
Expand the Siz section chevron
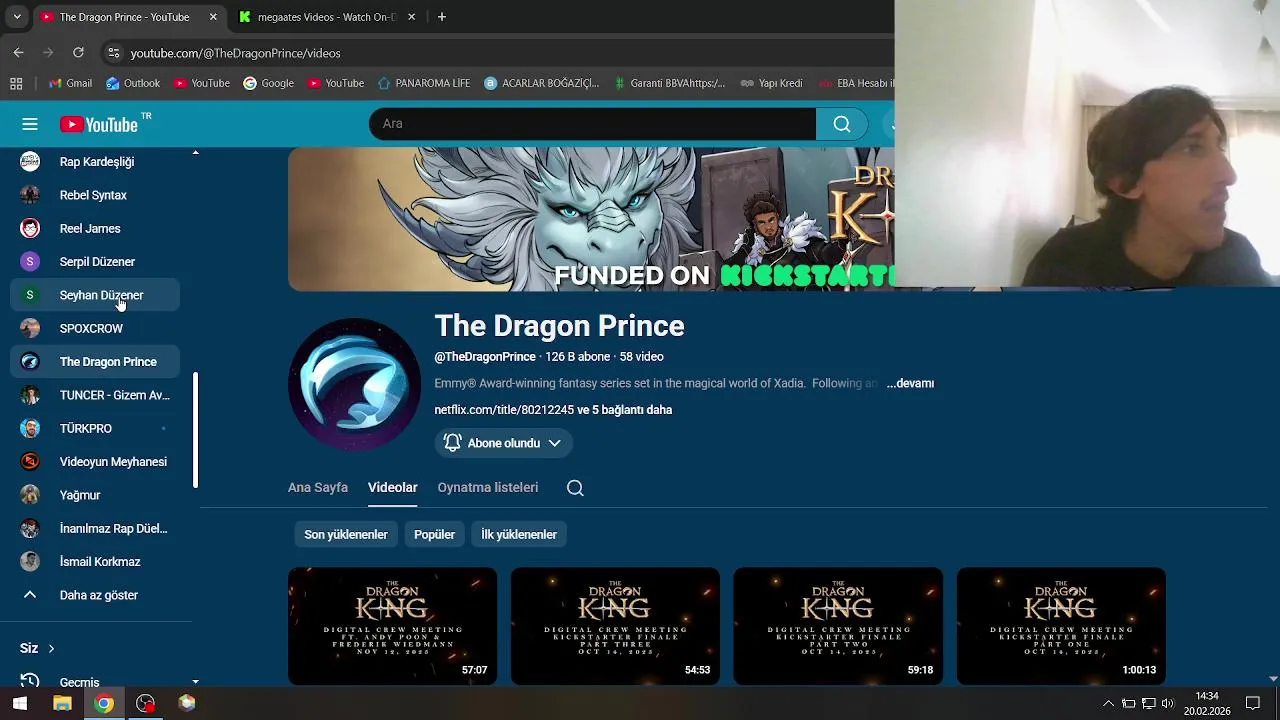point(51,648)
